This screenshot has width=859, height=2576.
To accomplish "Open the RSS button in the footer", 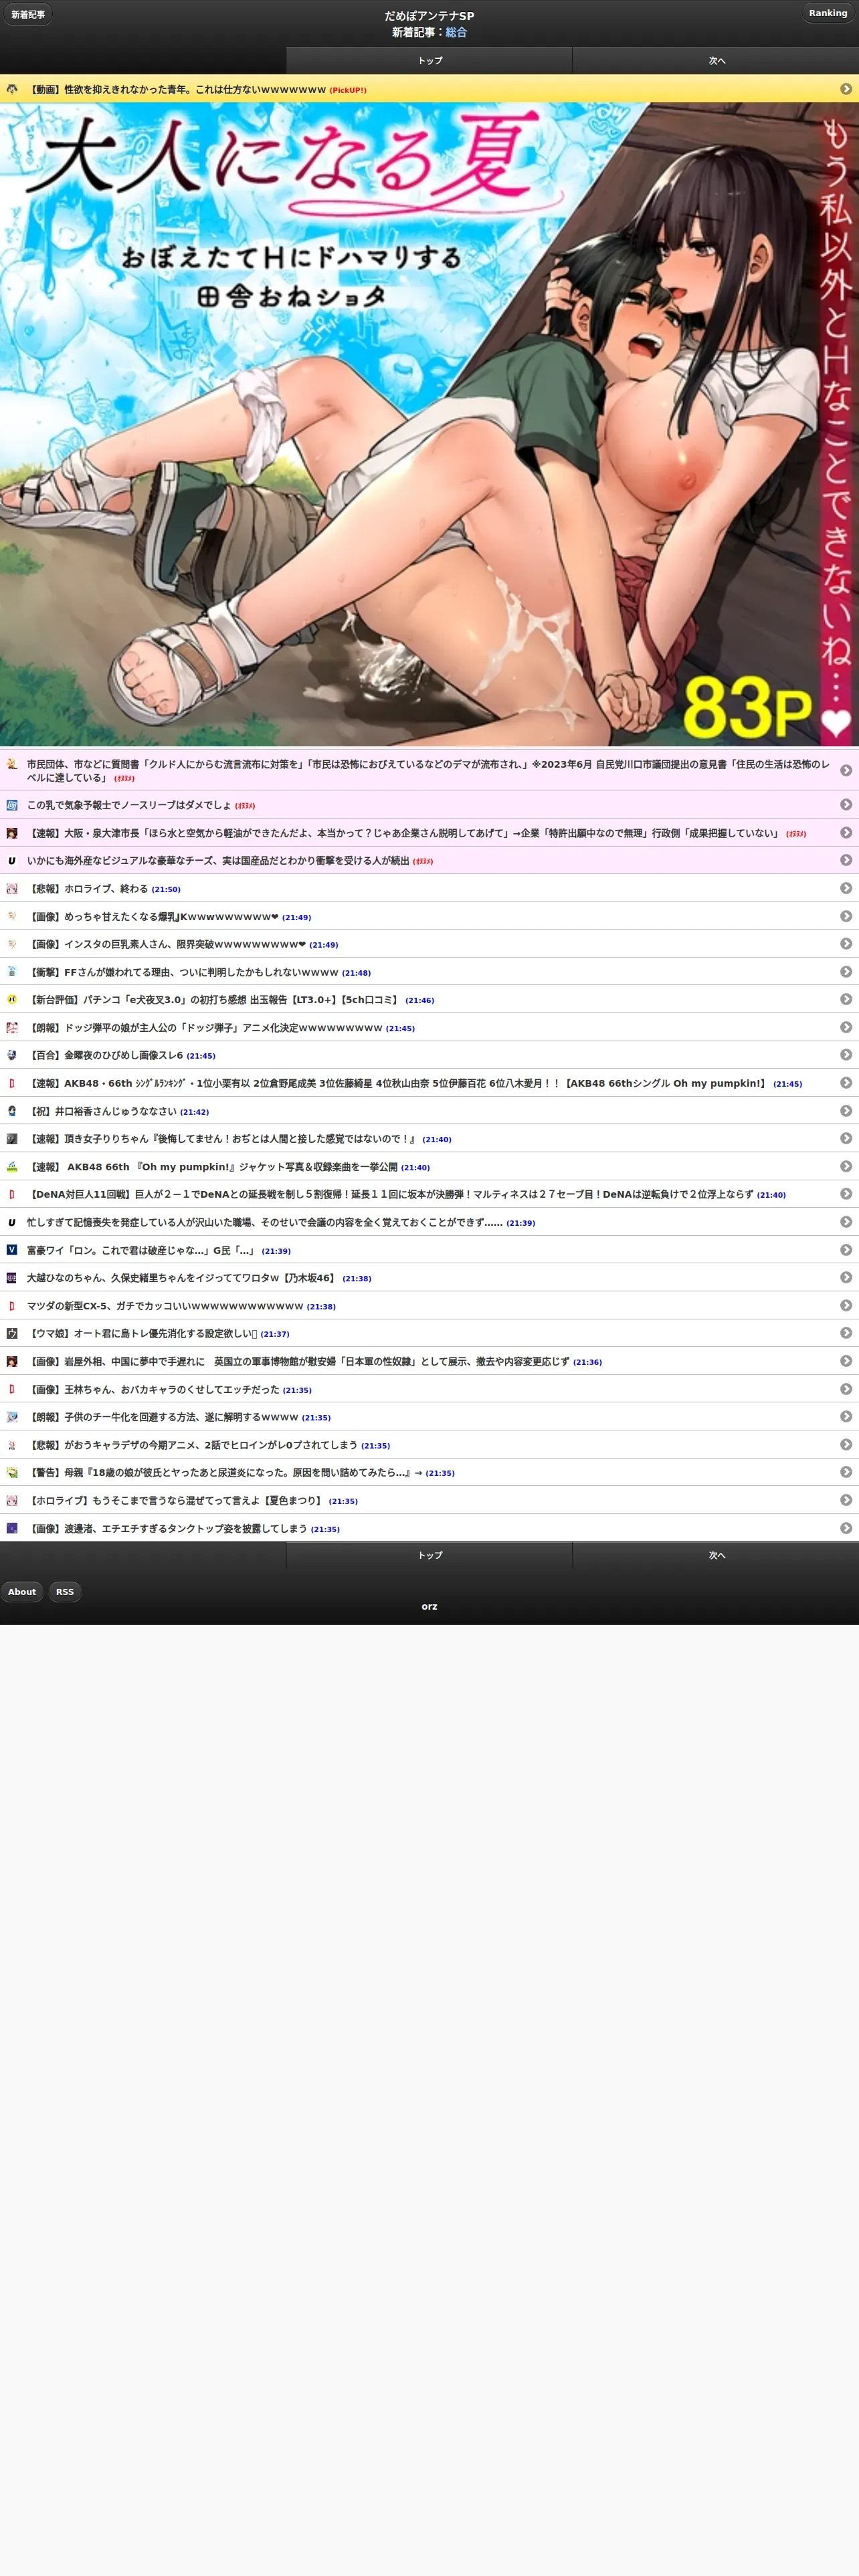I will 65,1591.
